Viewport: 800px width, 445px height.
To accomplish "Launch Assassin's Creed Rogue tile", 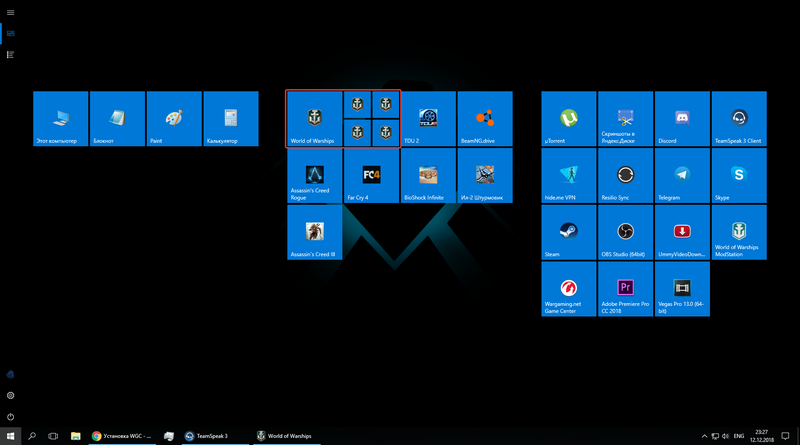I will [x=315, y=176].
